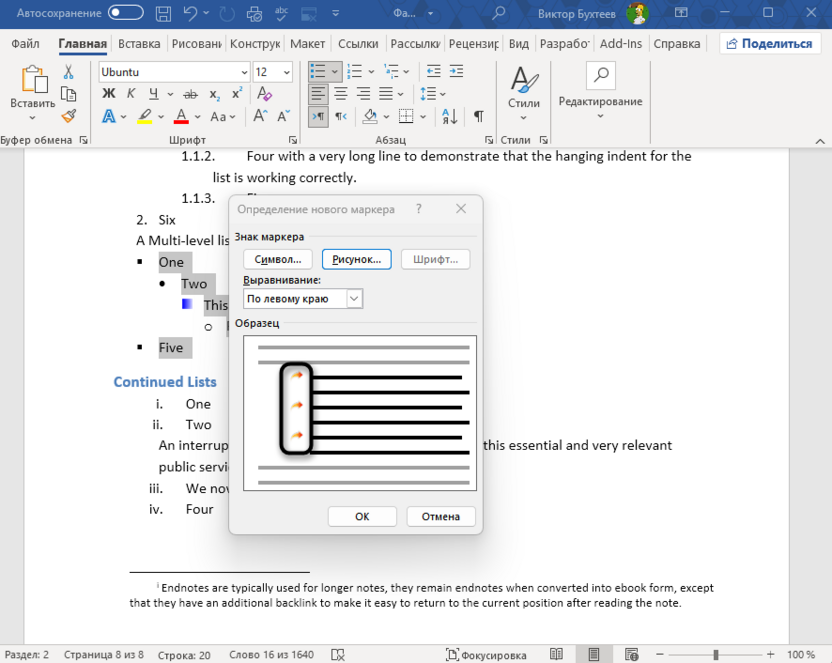Toggle superscript formatting
The height and width of the screenshot is (663, 832).
click(237, 93)
